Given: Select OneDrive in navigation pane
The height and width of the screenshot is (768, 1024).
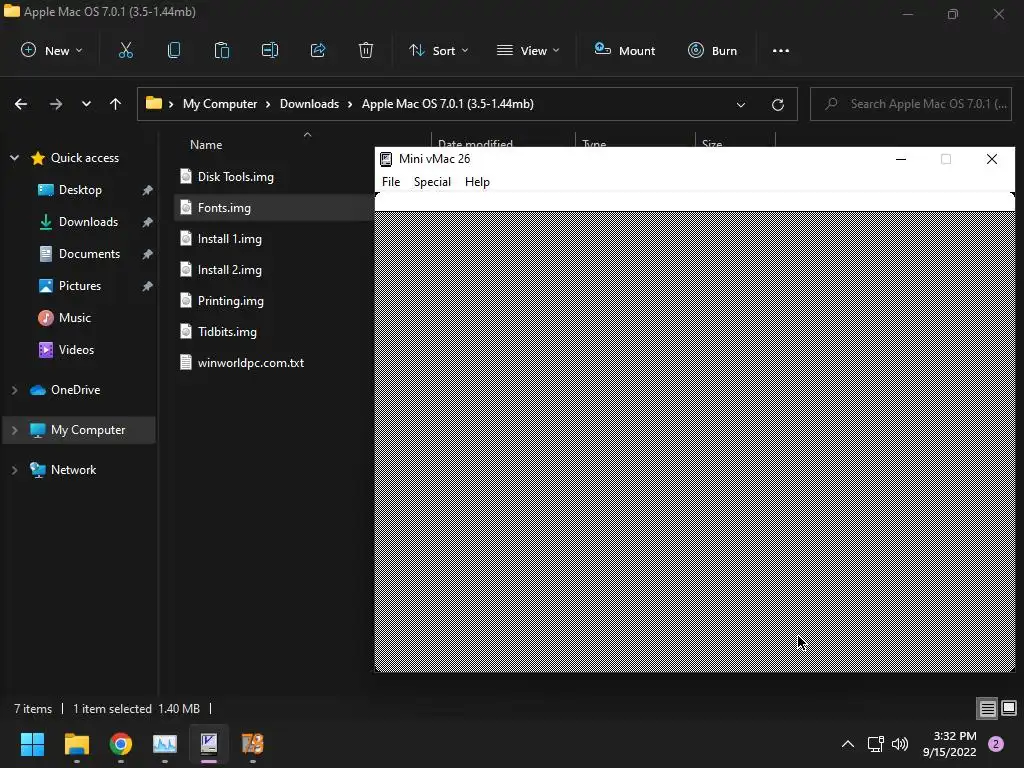Looking at the screenshot, I should [x=75, y=390].
